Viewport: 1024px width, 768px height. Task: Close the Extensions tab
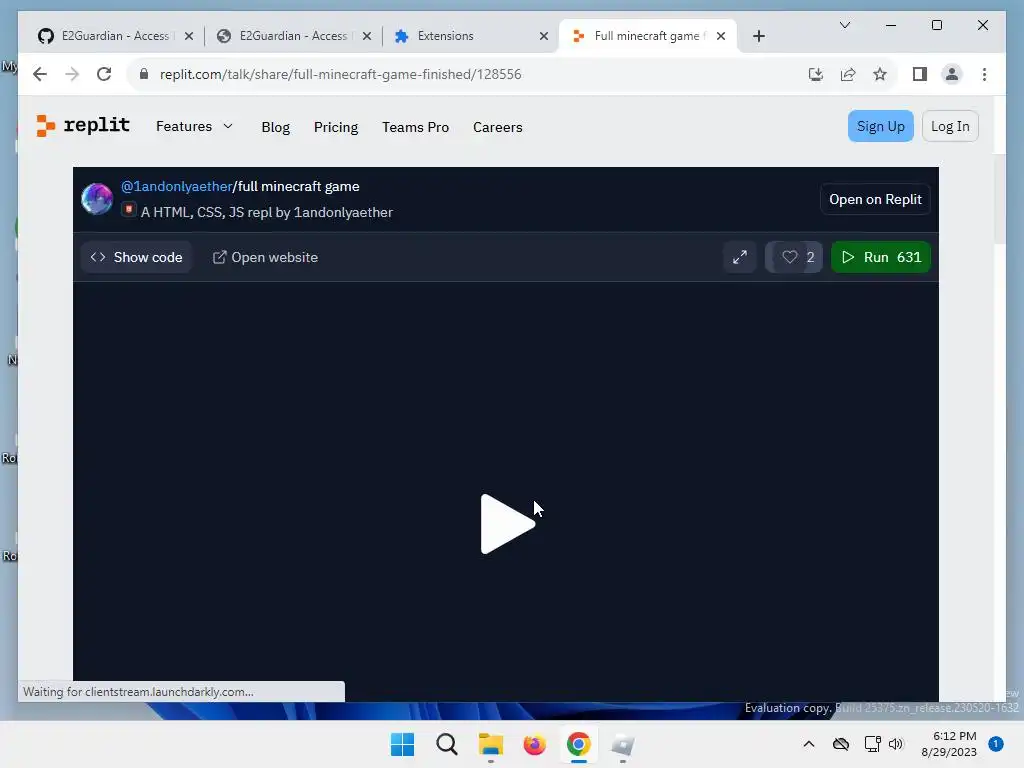pyautogui.click(x=544, y=36)
